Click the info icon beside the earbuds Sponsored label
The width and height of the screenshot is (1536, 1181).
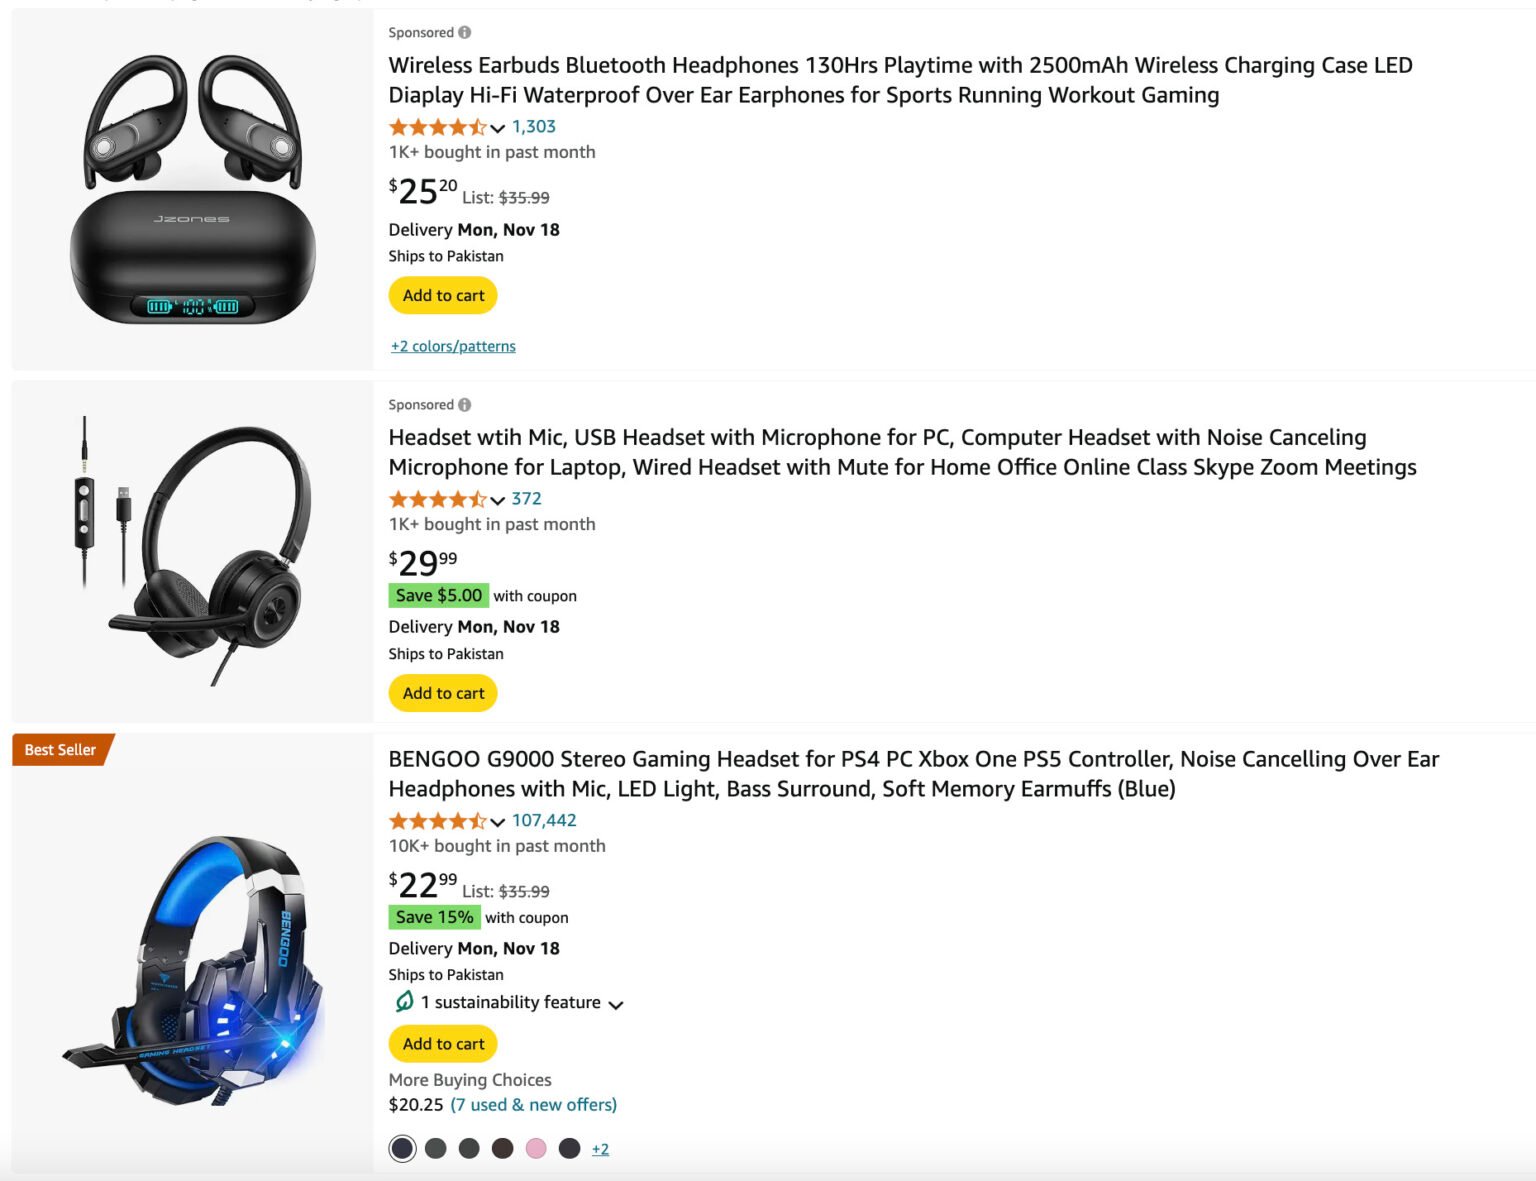464,33
